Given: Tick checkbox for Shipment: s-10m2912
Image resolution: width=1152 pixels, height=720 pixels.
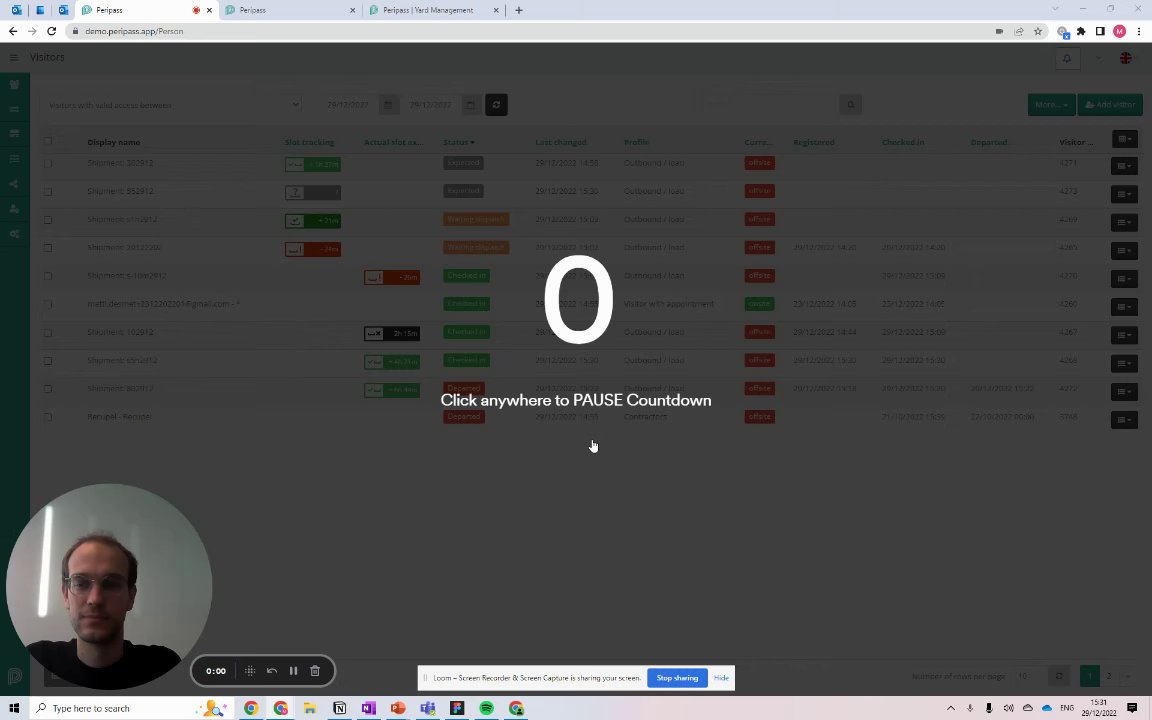Looking at the screenshot, I should (x=48, y=276).
